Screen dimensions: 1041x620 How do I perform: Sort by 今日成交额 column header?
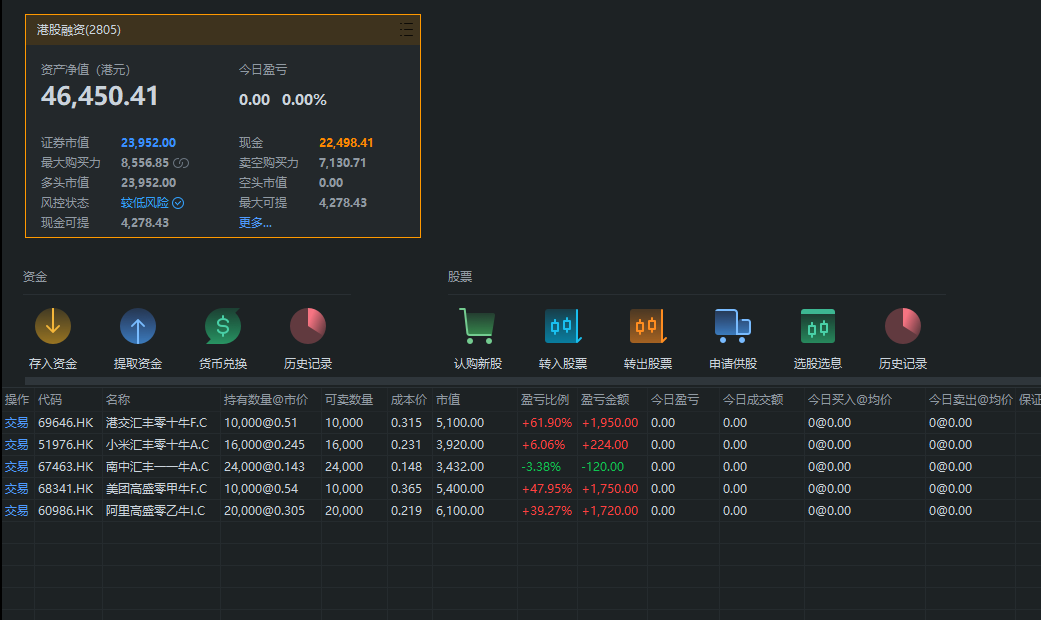pos(754,400)
